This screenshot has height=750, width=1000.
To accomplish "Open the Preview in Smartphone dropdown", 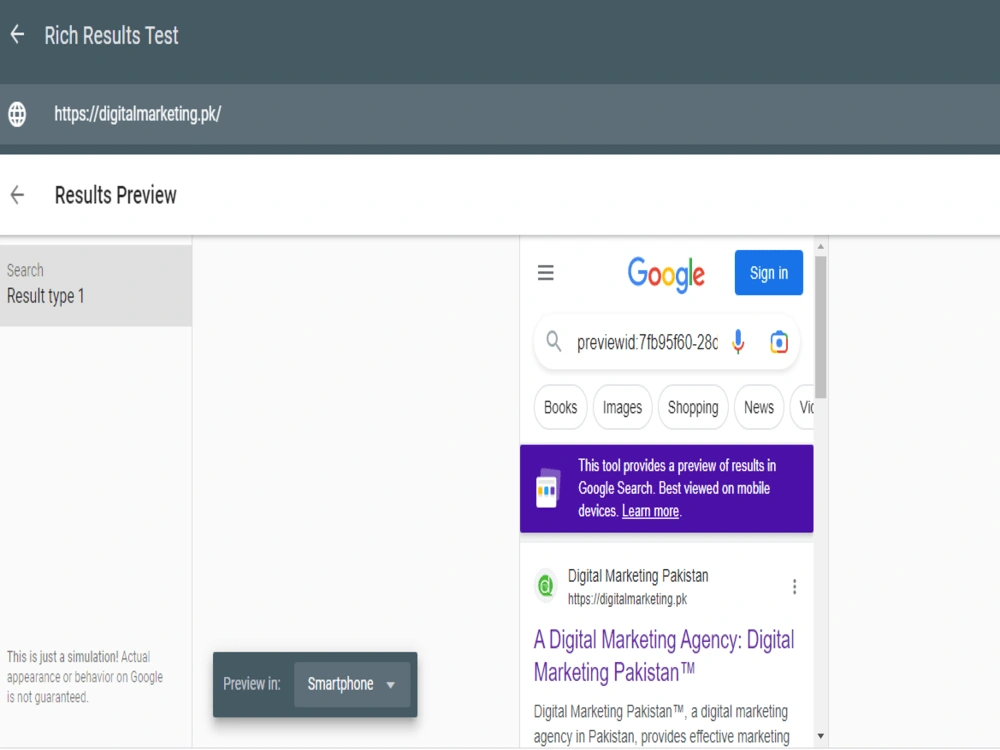I will pyautogui.click(x=352, y=684).
